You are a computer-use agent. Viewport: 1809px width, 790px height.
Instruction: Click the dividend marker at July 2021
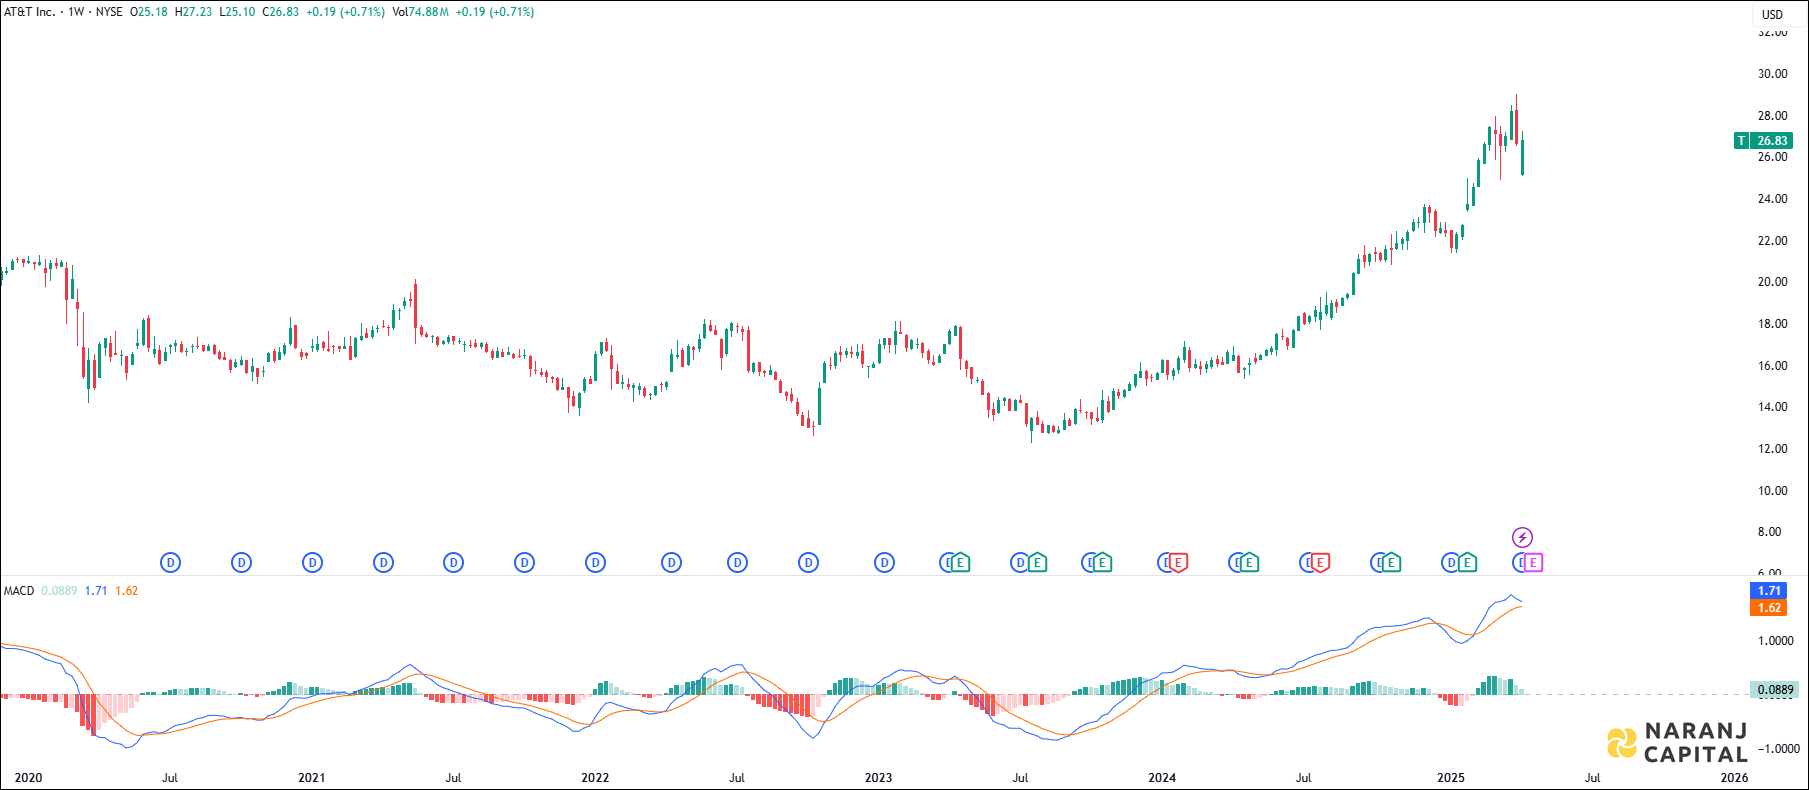[x=454, y=563]
